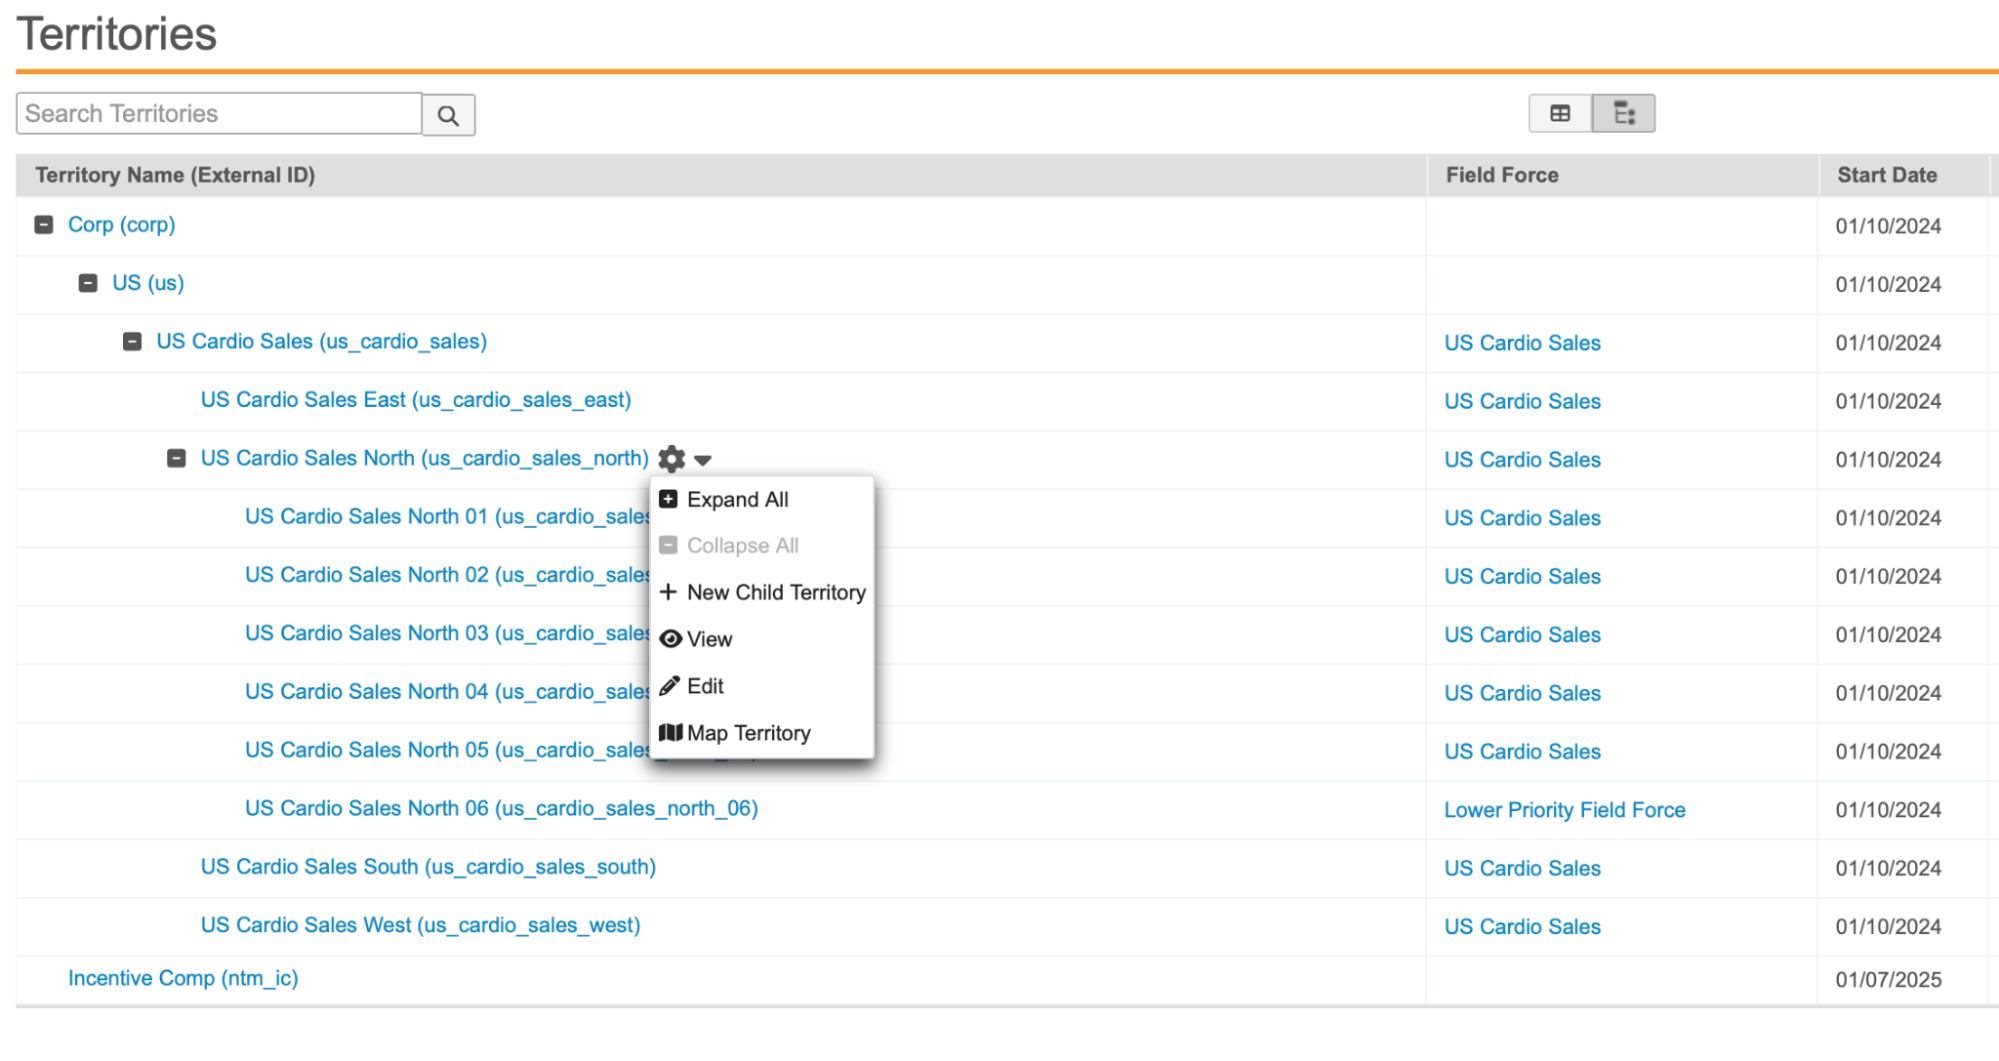
Task: Click the Start Date column header
Action: (1886, 175)
